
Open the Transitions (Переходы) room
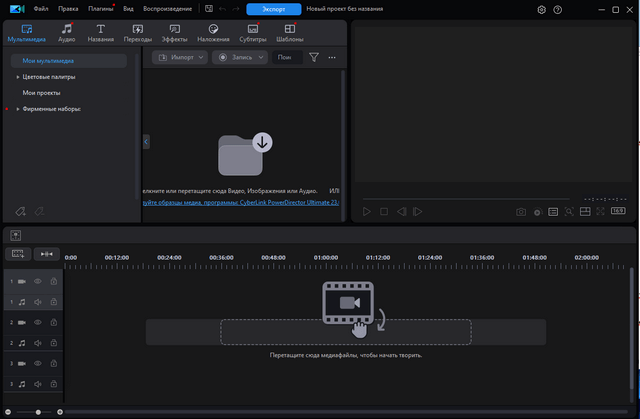pyautogui.click(x=138, y=33)
